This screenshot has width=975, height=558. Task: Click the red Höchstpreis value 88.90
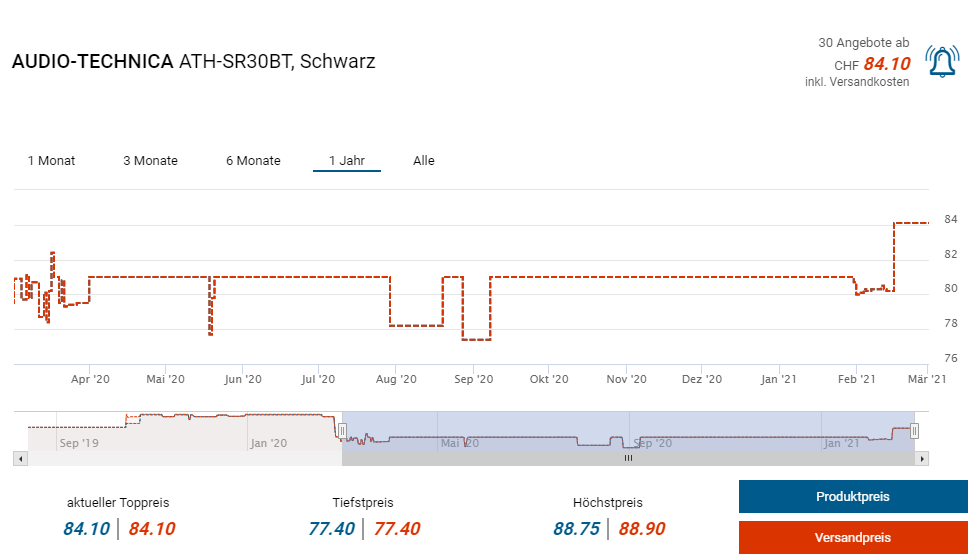[641, 529]
